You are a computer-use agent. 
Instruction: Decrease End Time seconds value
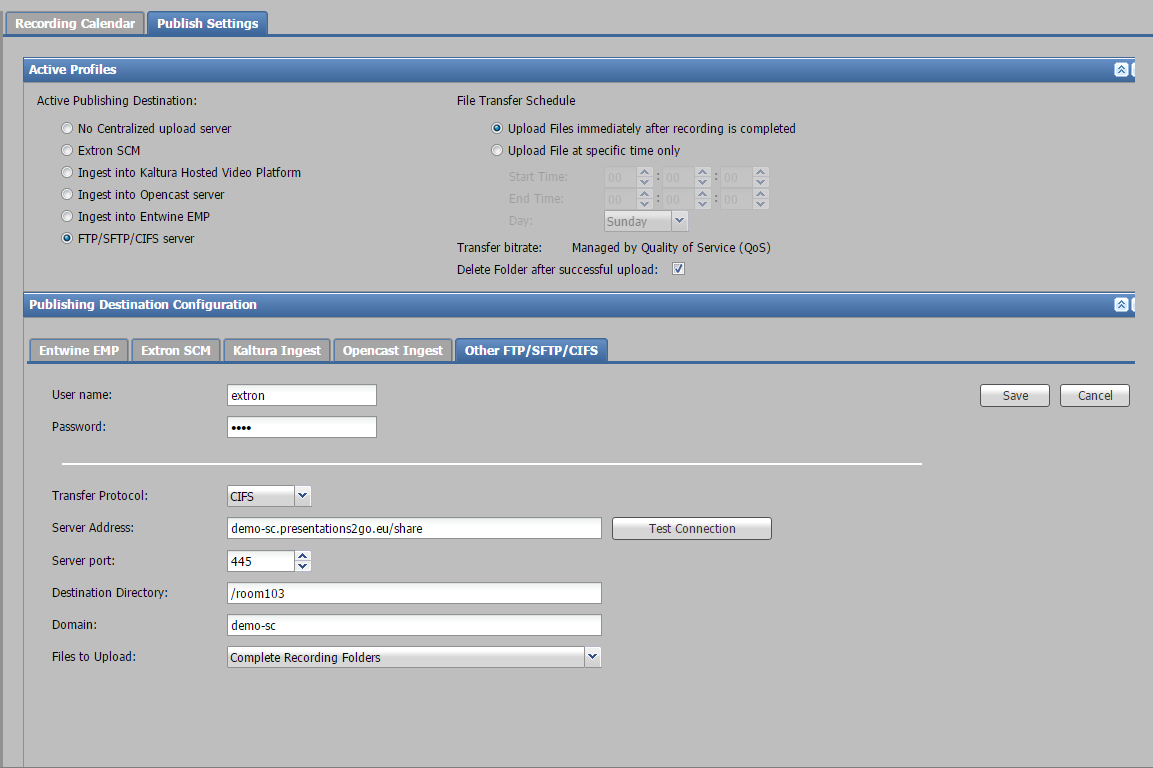coord(761,204)
